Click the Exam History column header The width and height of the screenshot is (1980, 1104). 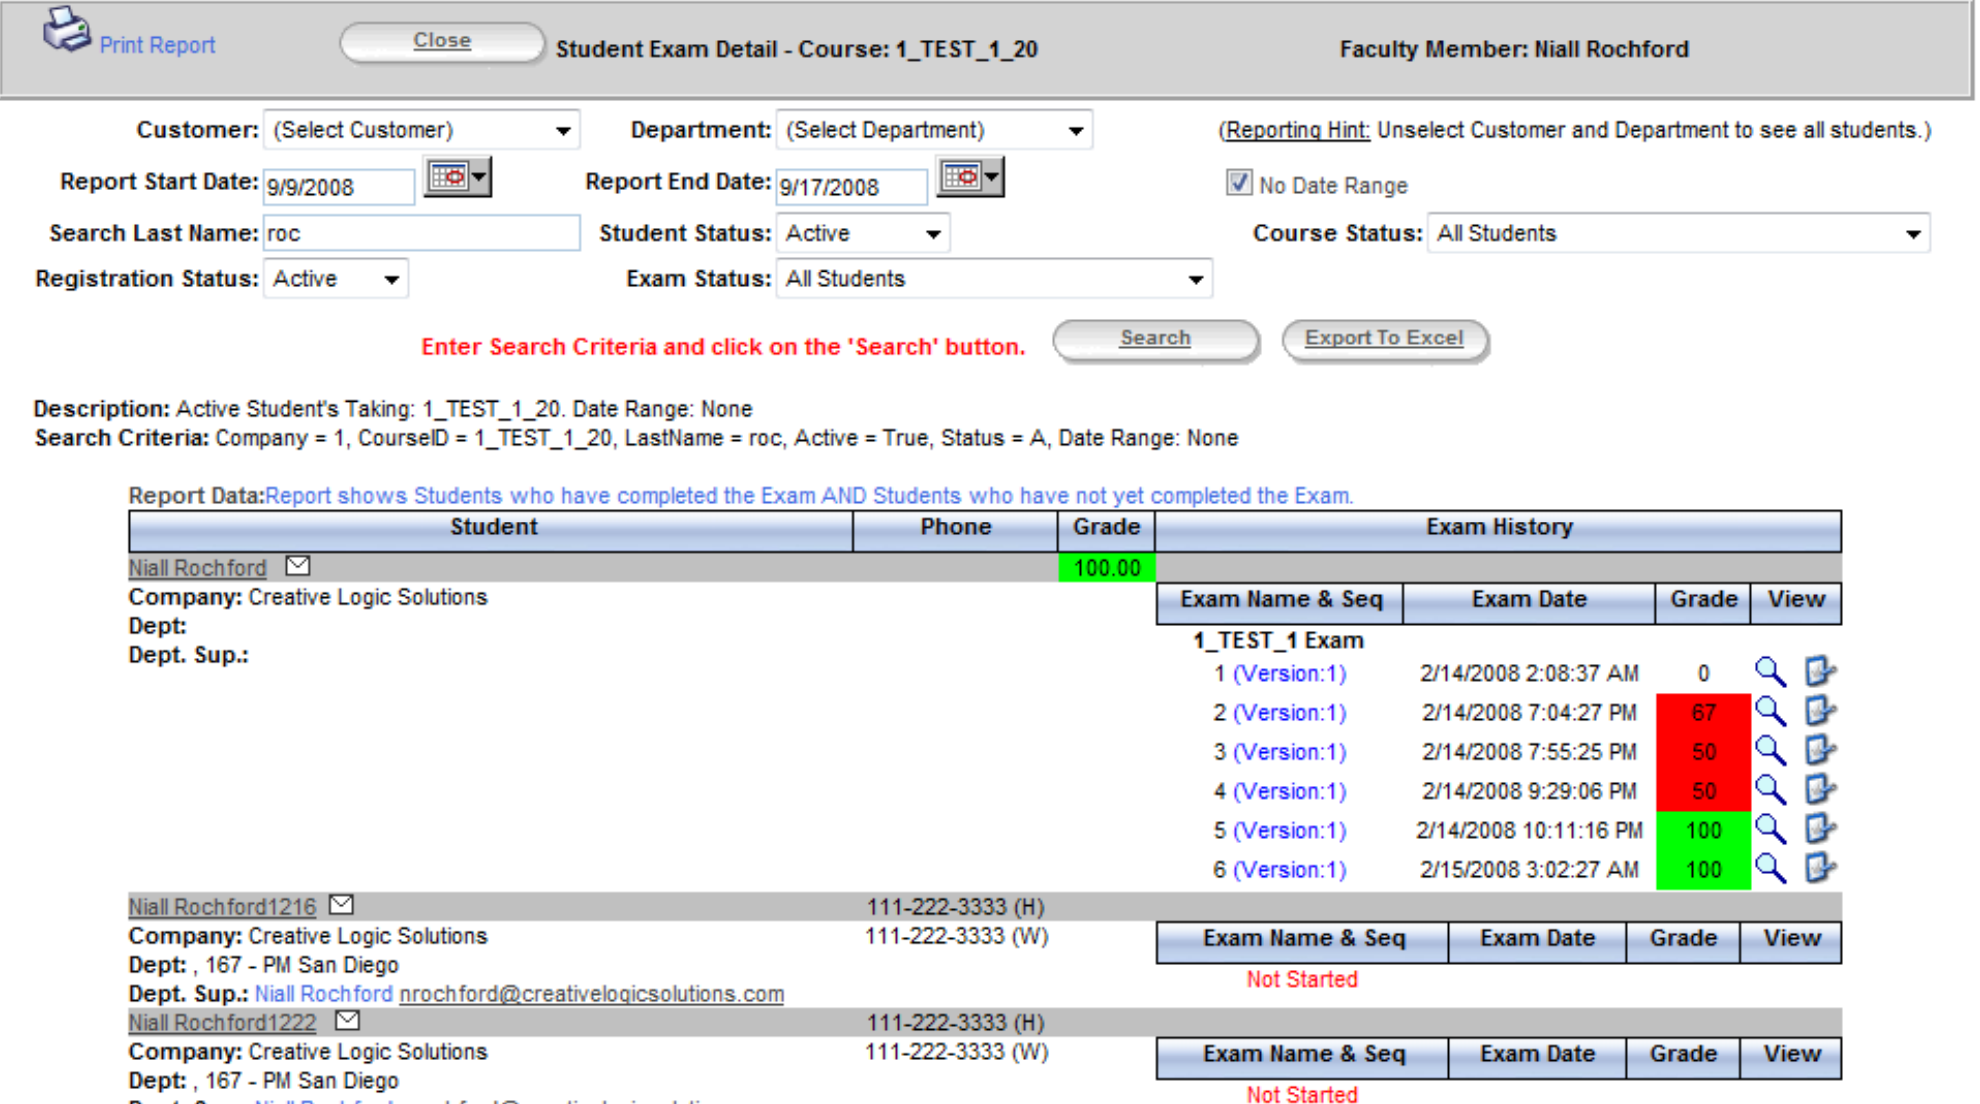1498,530
